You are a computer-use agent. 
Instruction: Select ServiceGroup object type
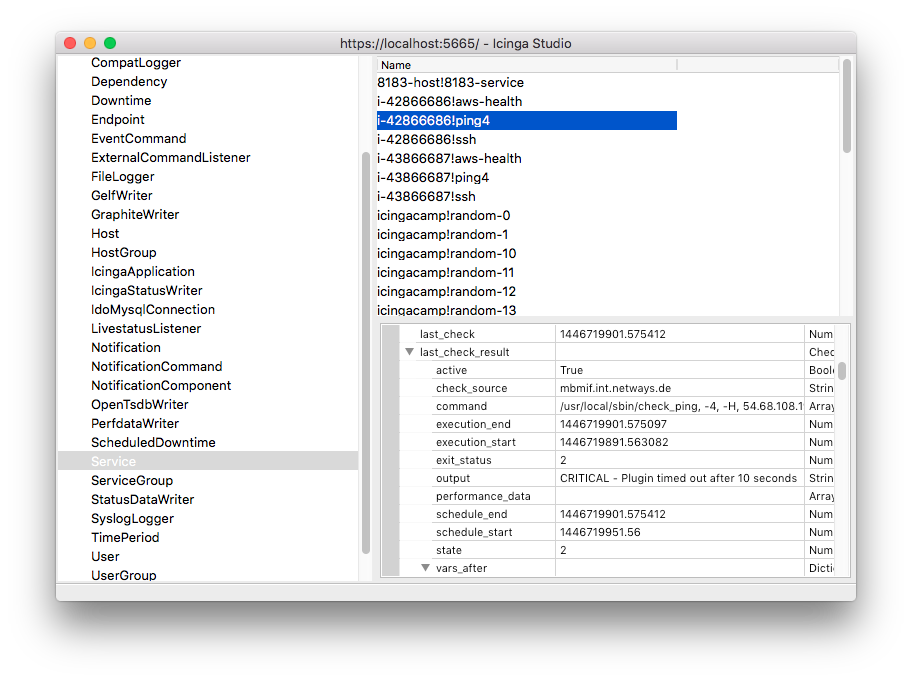point(132,480)
